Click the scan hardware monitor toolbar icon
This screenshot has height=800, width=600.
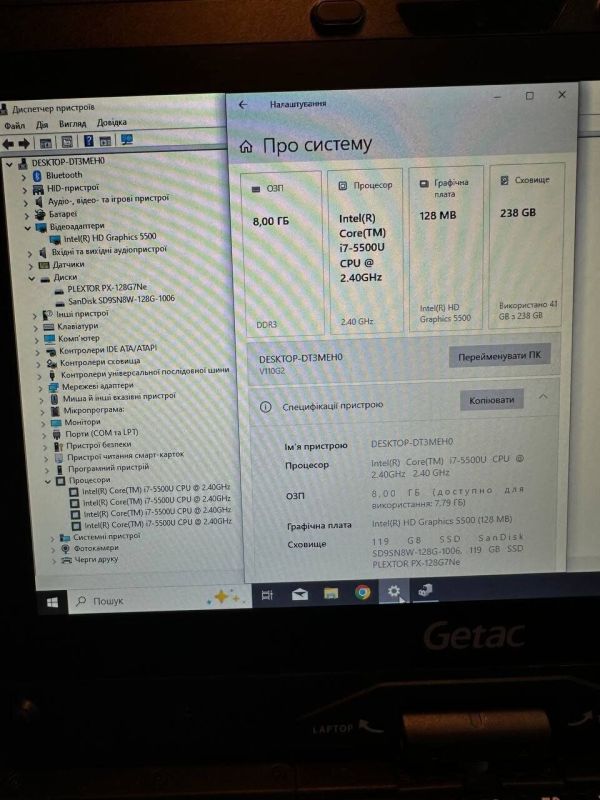click(x=127, y=140)
